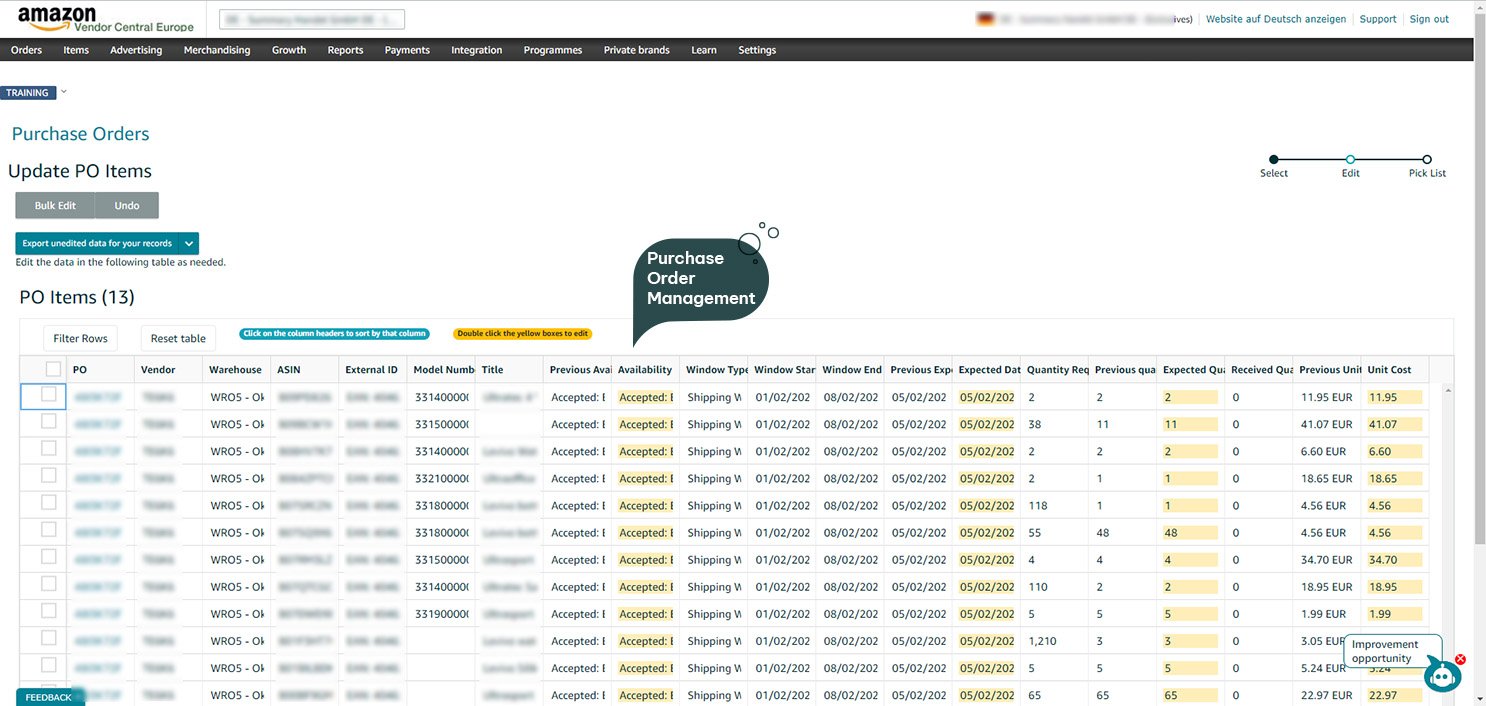Click the Pick List step circle
1486x706 pixels.
point(1427,159)
